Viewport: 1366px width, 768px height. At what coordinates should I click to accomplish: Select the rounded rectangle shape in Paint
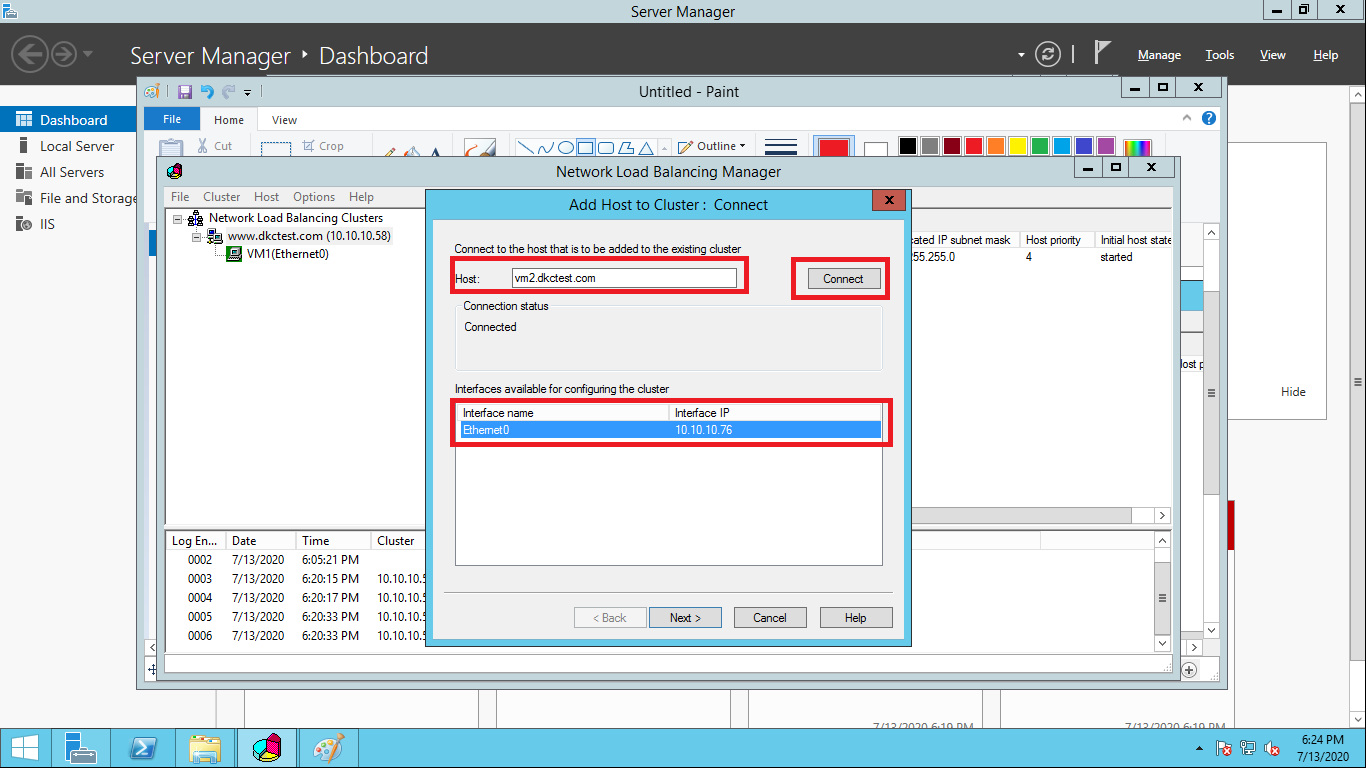[x=606, y=147]
